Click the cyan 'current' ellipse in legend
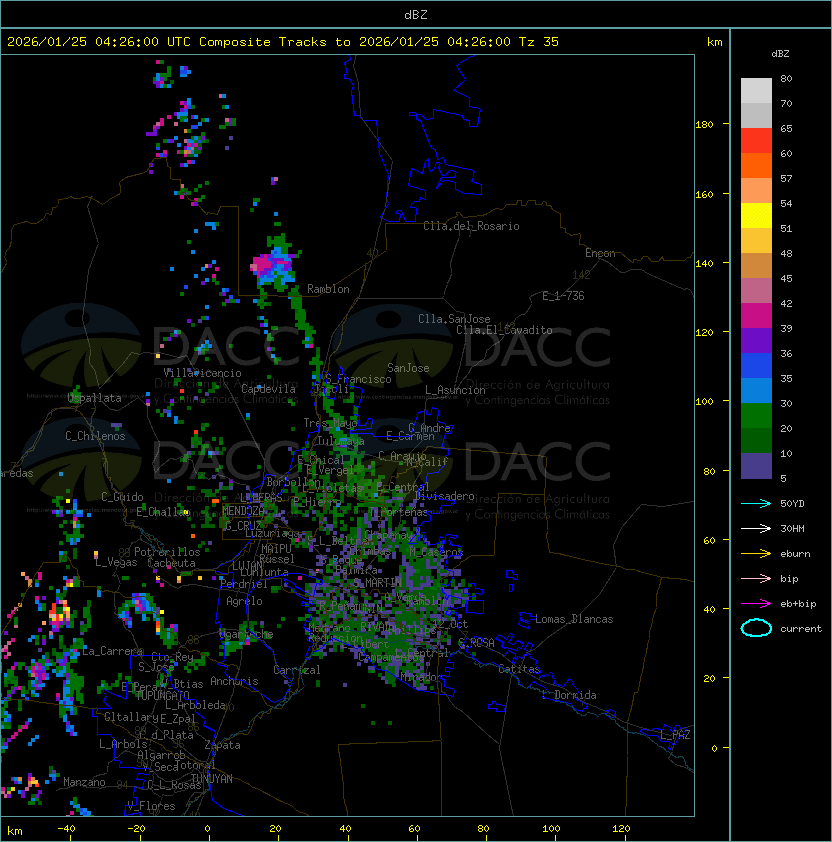832x842 pixels. point(756,628)
